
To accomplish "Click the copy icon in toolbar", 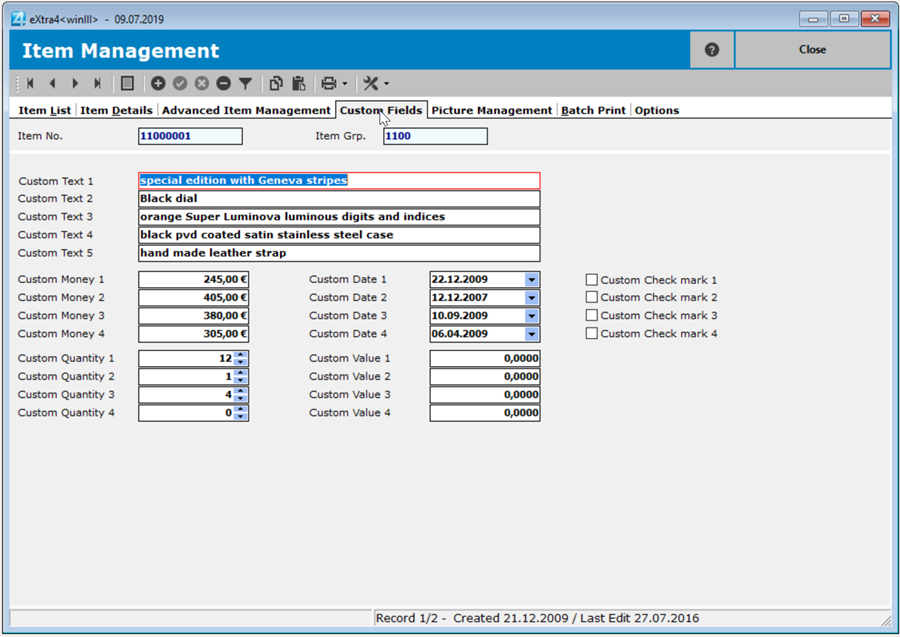I will click(x=276, y=84).
